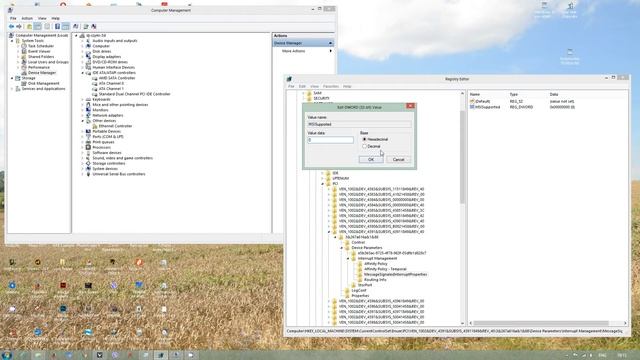Select MSISupported value in Registry Editor list
Image resolution: width=640 pixels, height=360 pixels.
(x=487, y=107)
